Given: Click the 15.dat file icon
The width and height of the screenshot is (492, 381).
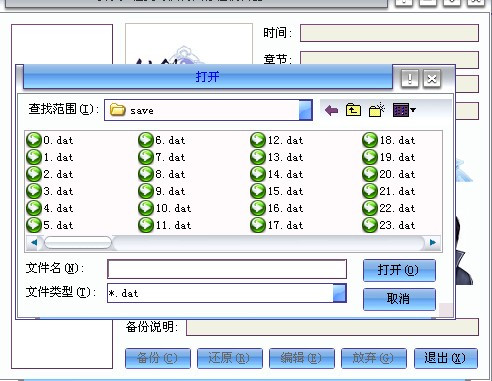Looking at the screenshot, I should [258, 191].
